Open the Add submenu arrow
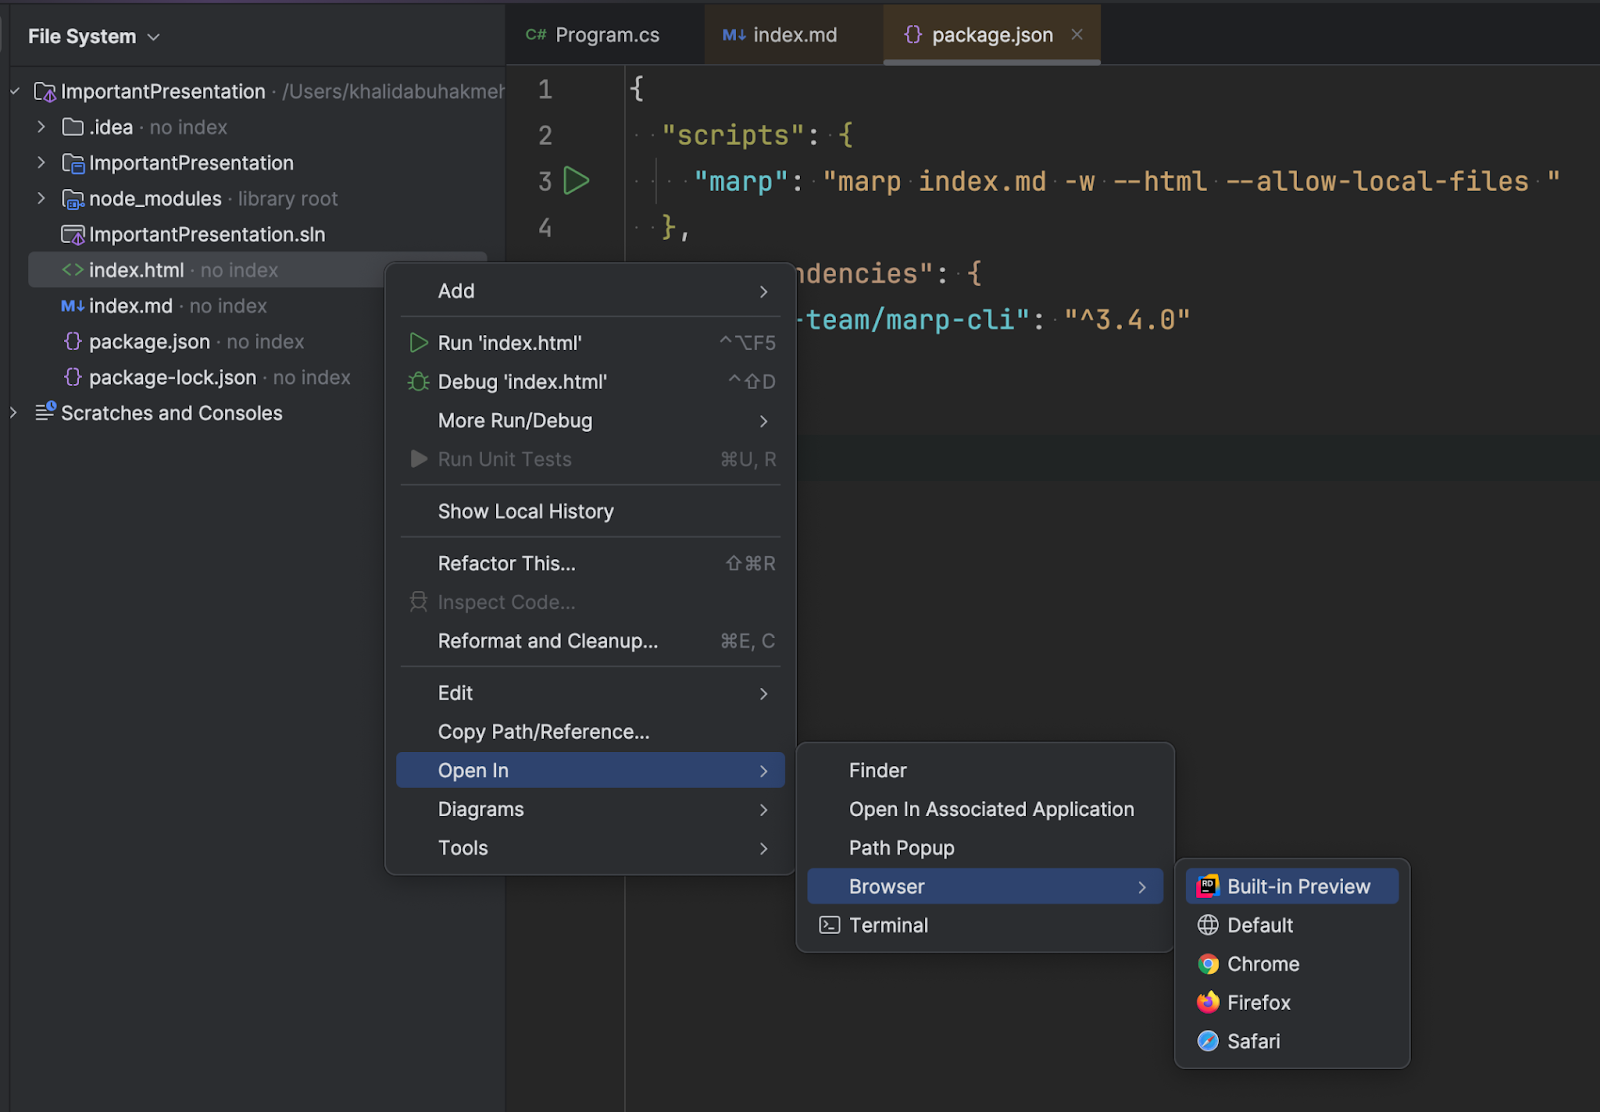Viewport: 1600px width, 1112px height. pyautogui.click(x=764, y=292)
